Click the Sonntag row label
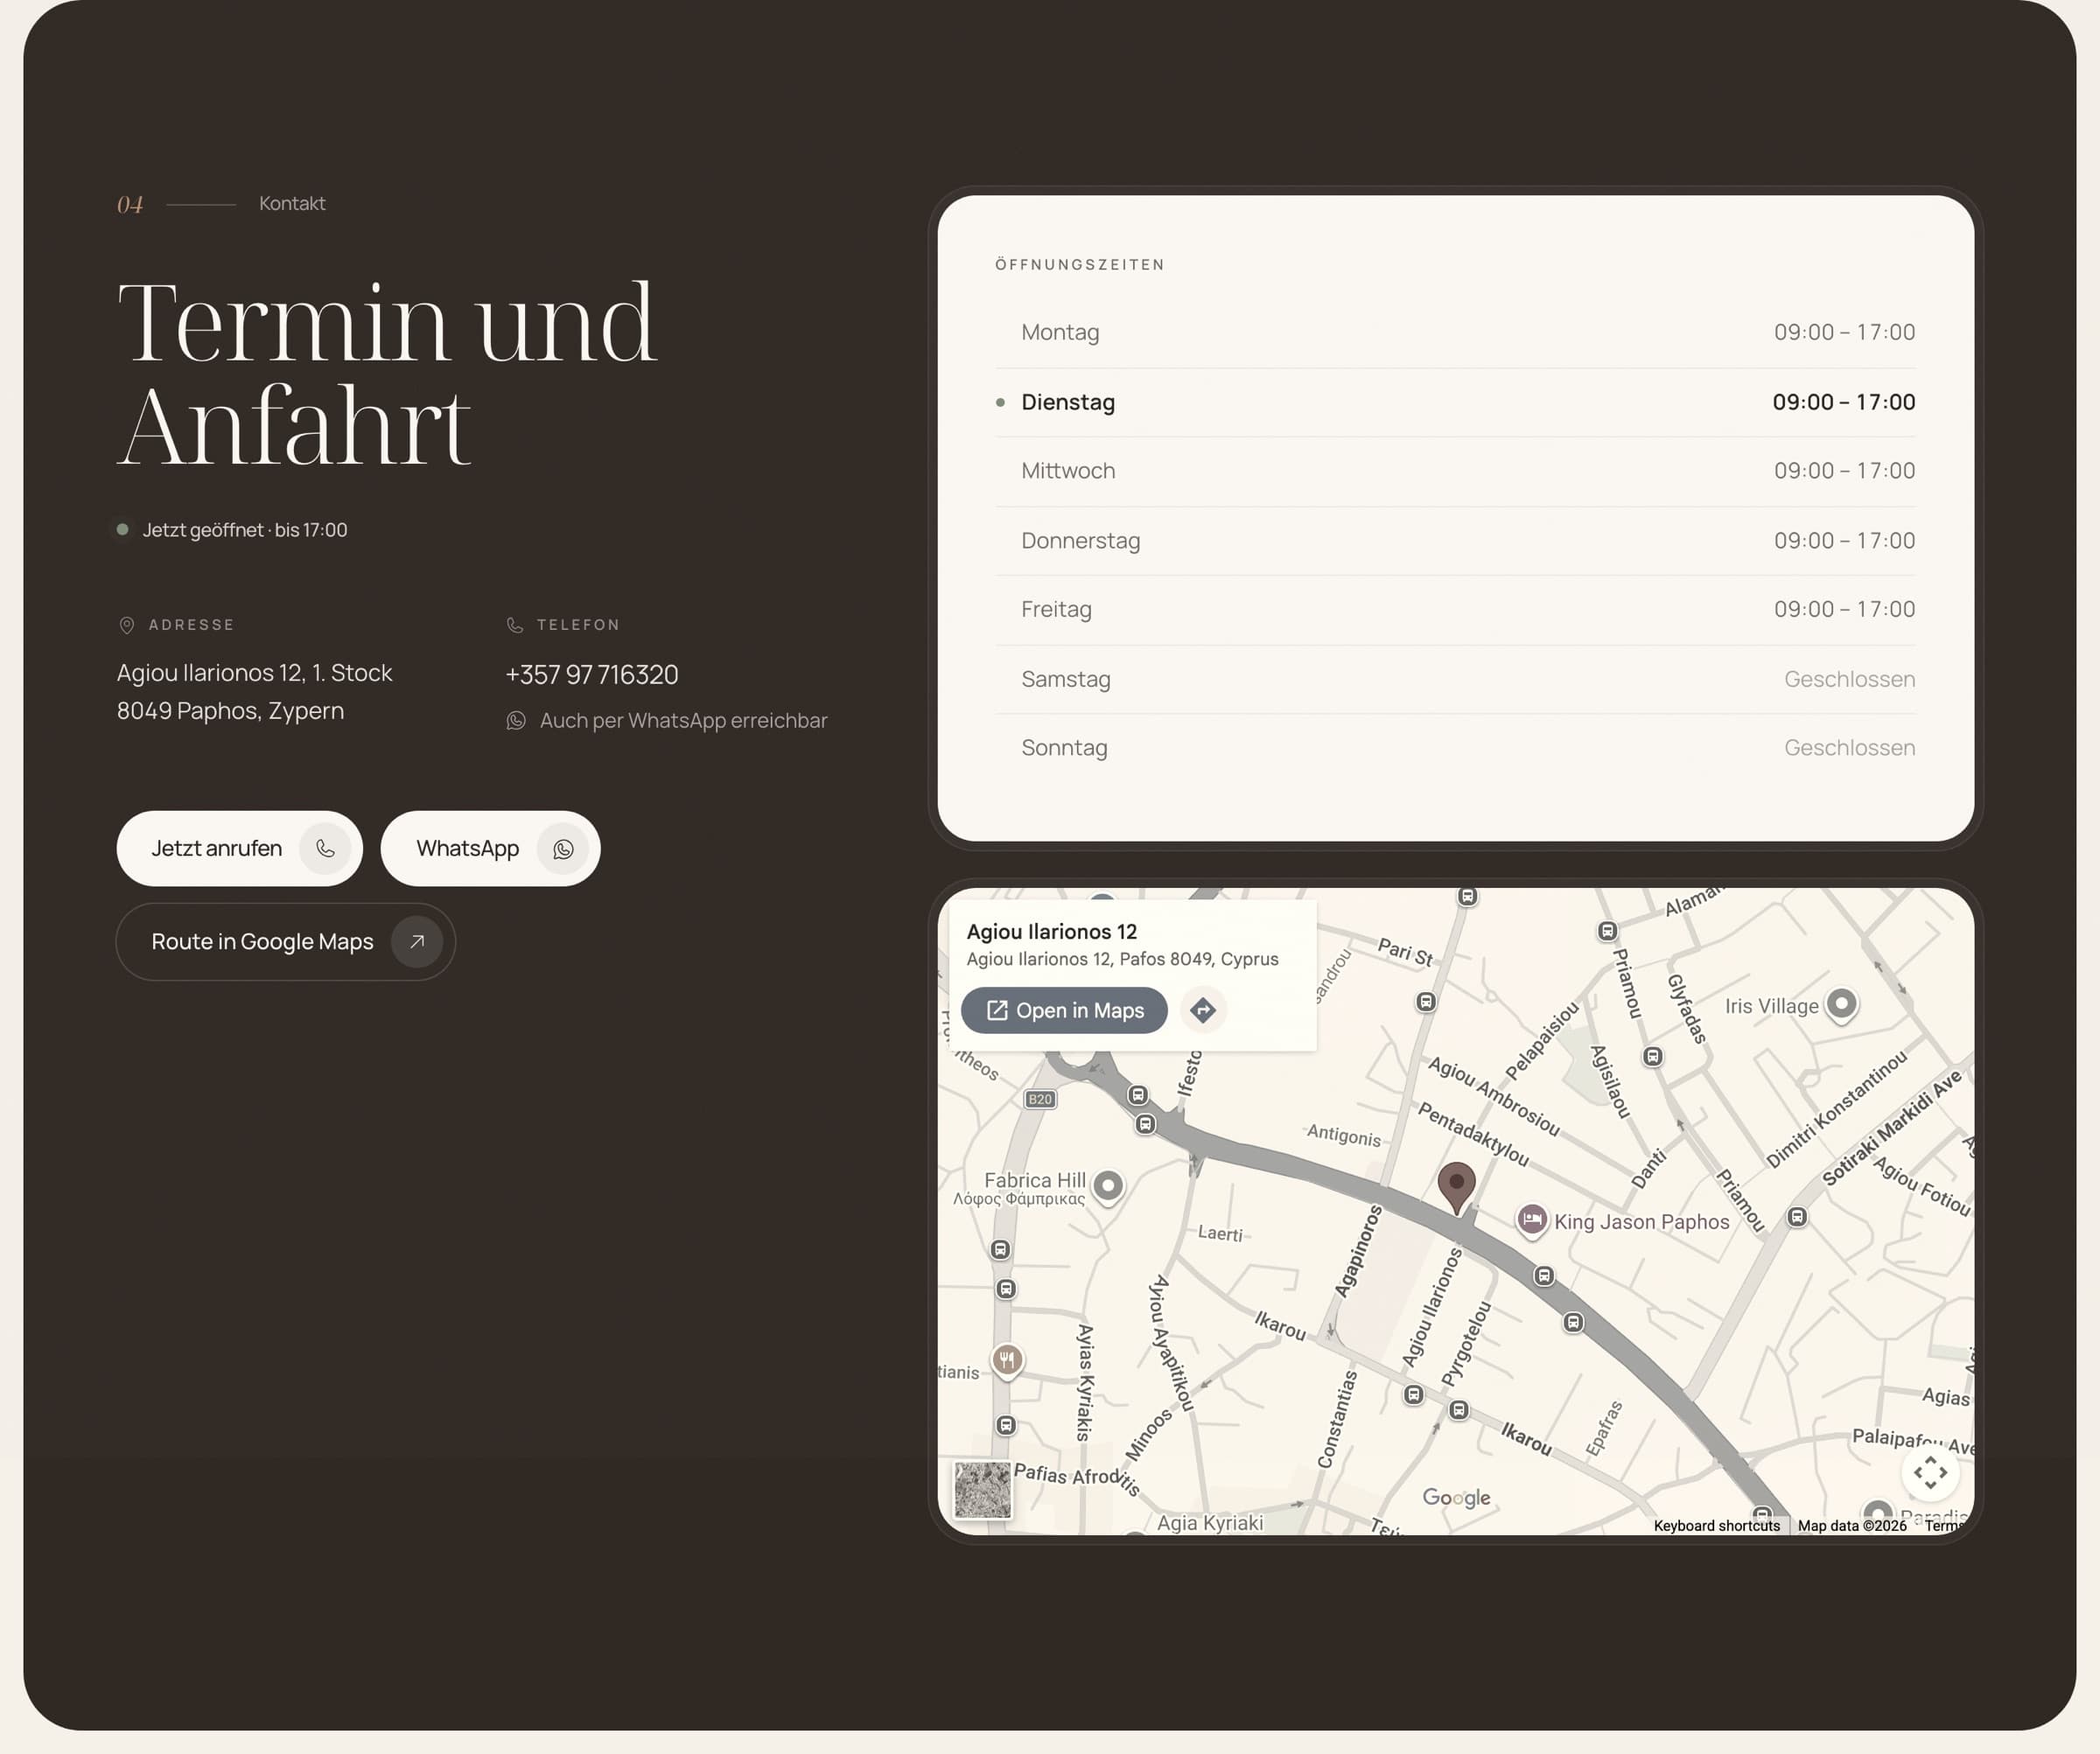The height and width of the screenshot is (1754, 2100). click(x=1064, y=748)
